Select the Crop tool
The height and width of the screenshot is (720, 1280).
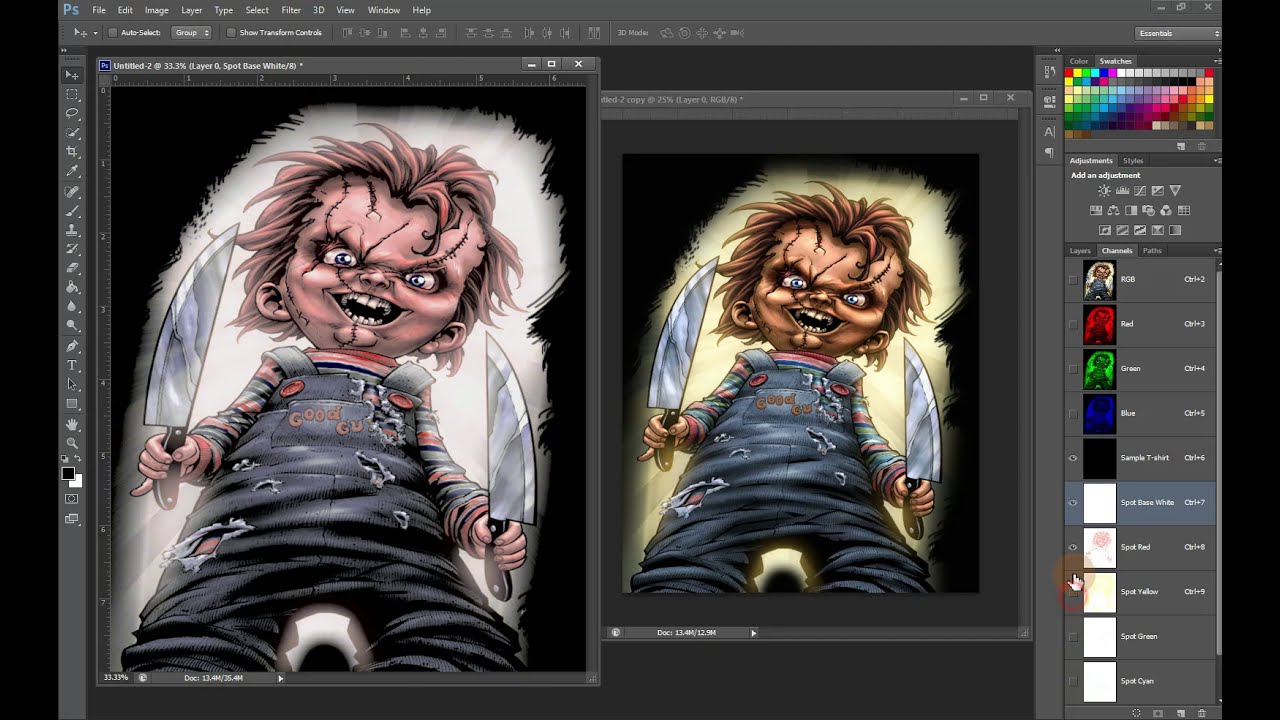pyautogui.click(x=72, y=151)
